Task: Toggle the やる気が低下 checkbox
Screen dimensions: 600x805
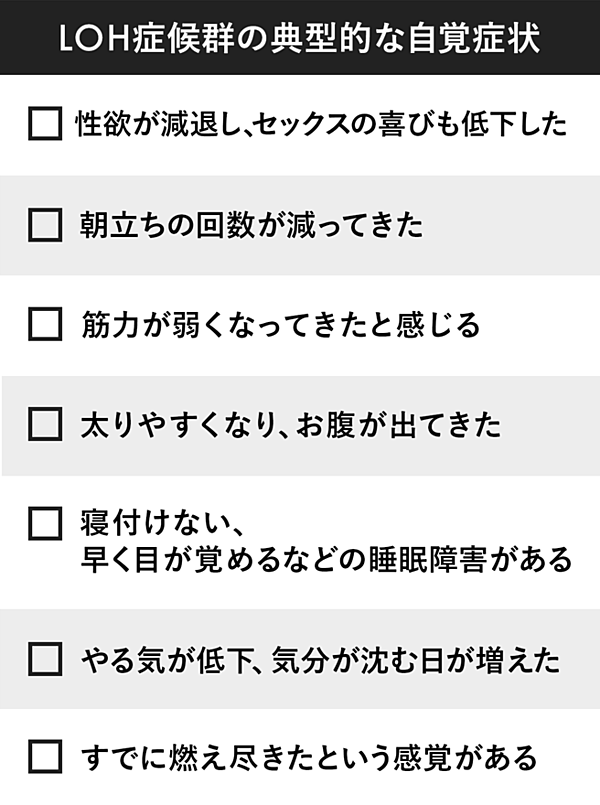Action: click(x=45, y=658)
